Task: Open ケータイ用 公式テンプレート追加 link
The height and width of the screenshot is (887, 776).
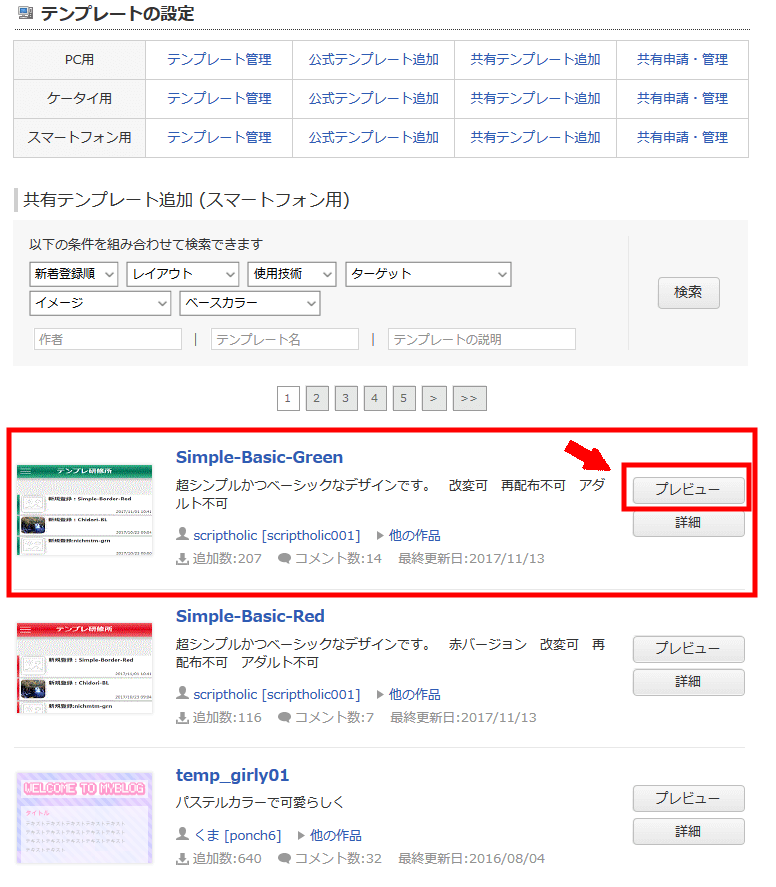Action: click(373, 98)
